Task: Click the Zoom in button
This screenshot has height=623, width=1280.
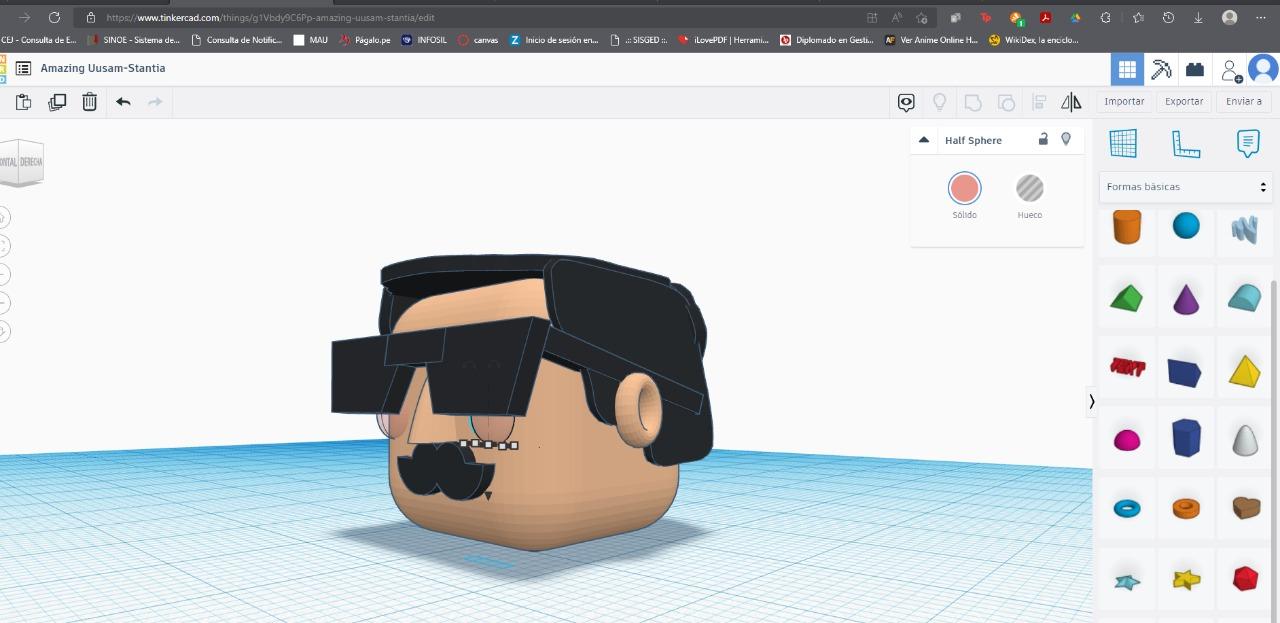Action: [3, 274]
